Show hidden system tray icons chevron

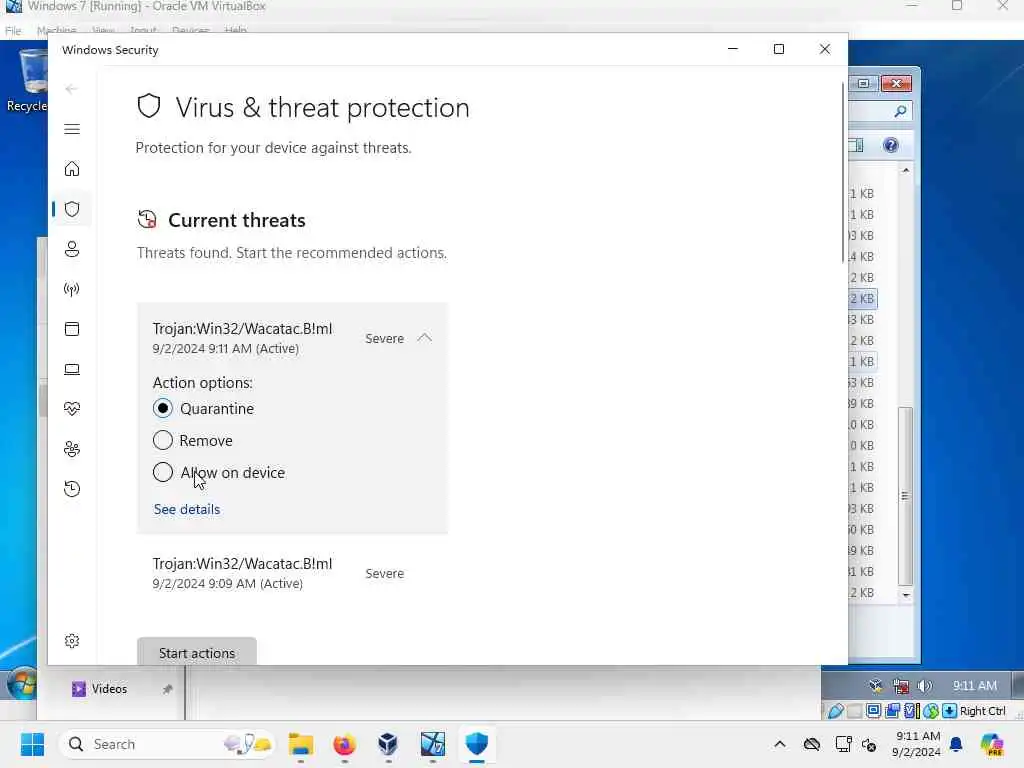(x=780, y=744)
